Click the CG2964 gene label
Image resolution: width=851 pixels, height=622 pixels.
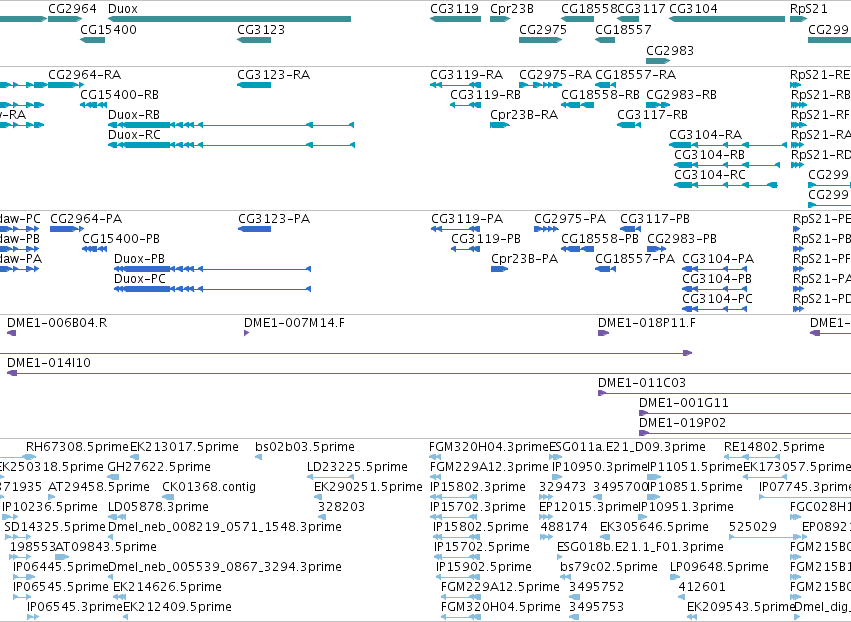[72, 9]
